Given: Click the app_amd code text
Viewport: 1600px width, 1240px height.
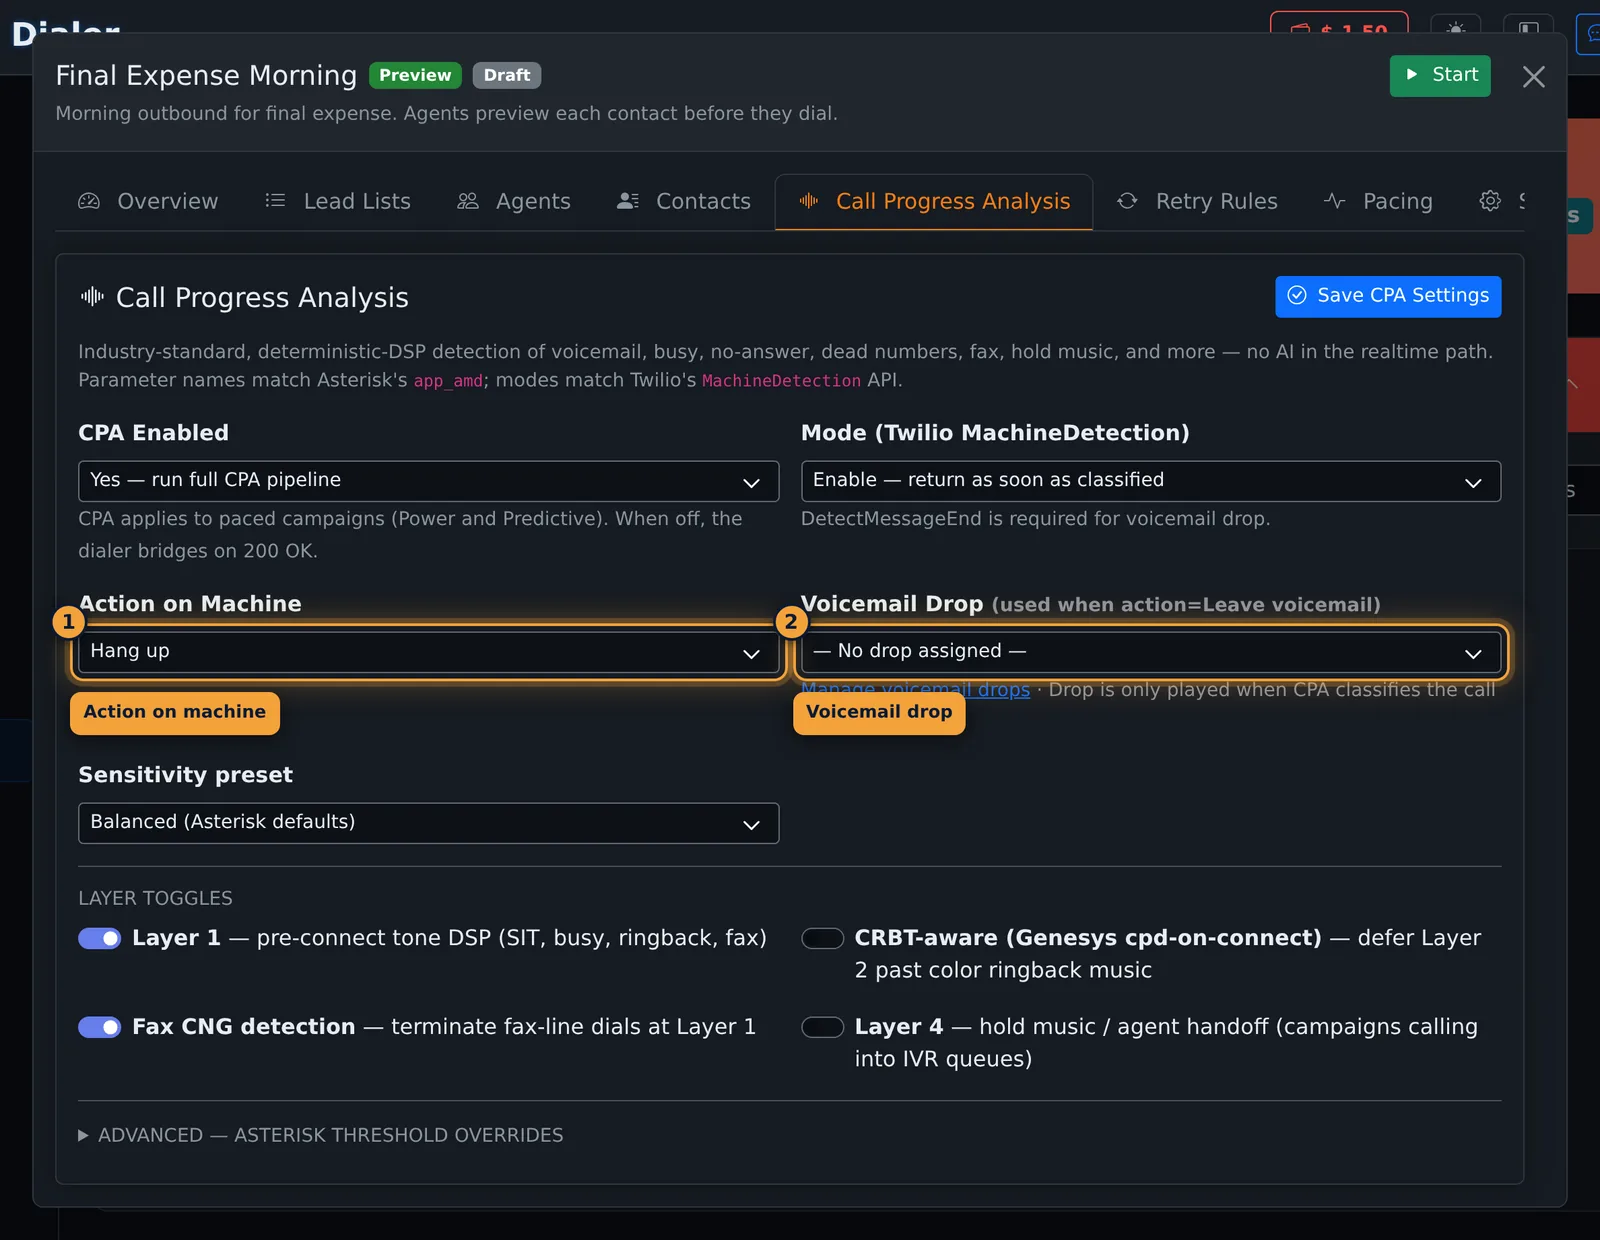Looking at the screenshot, I should (x=448, y=381).
